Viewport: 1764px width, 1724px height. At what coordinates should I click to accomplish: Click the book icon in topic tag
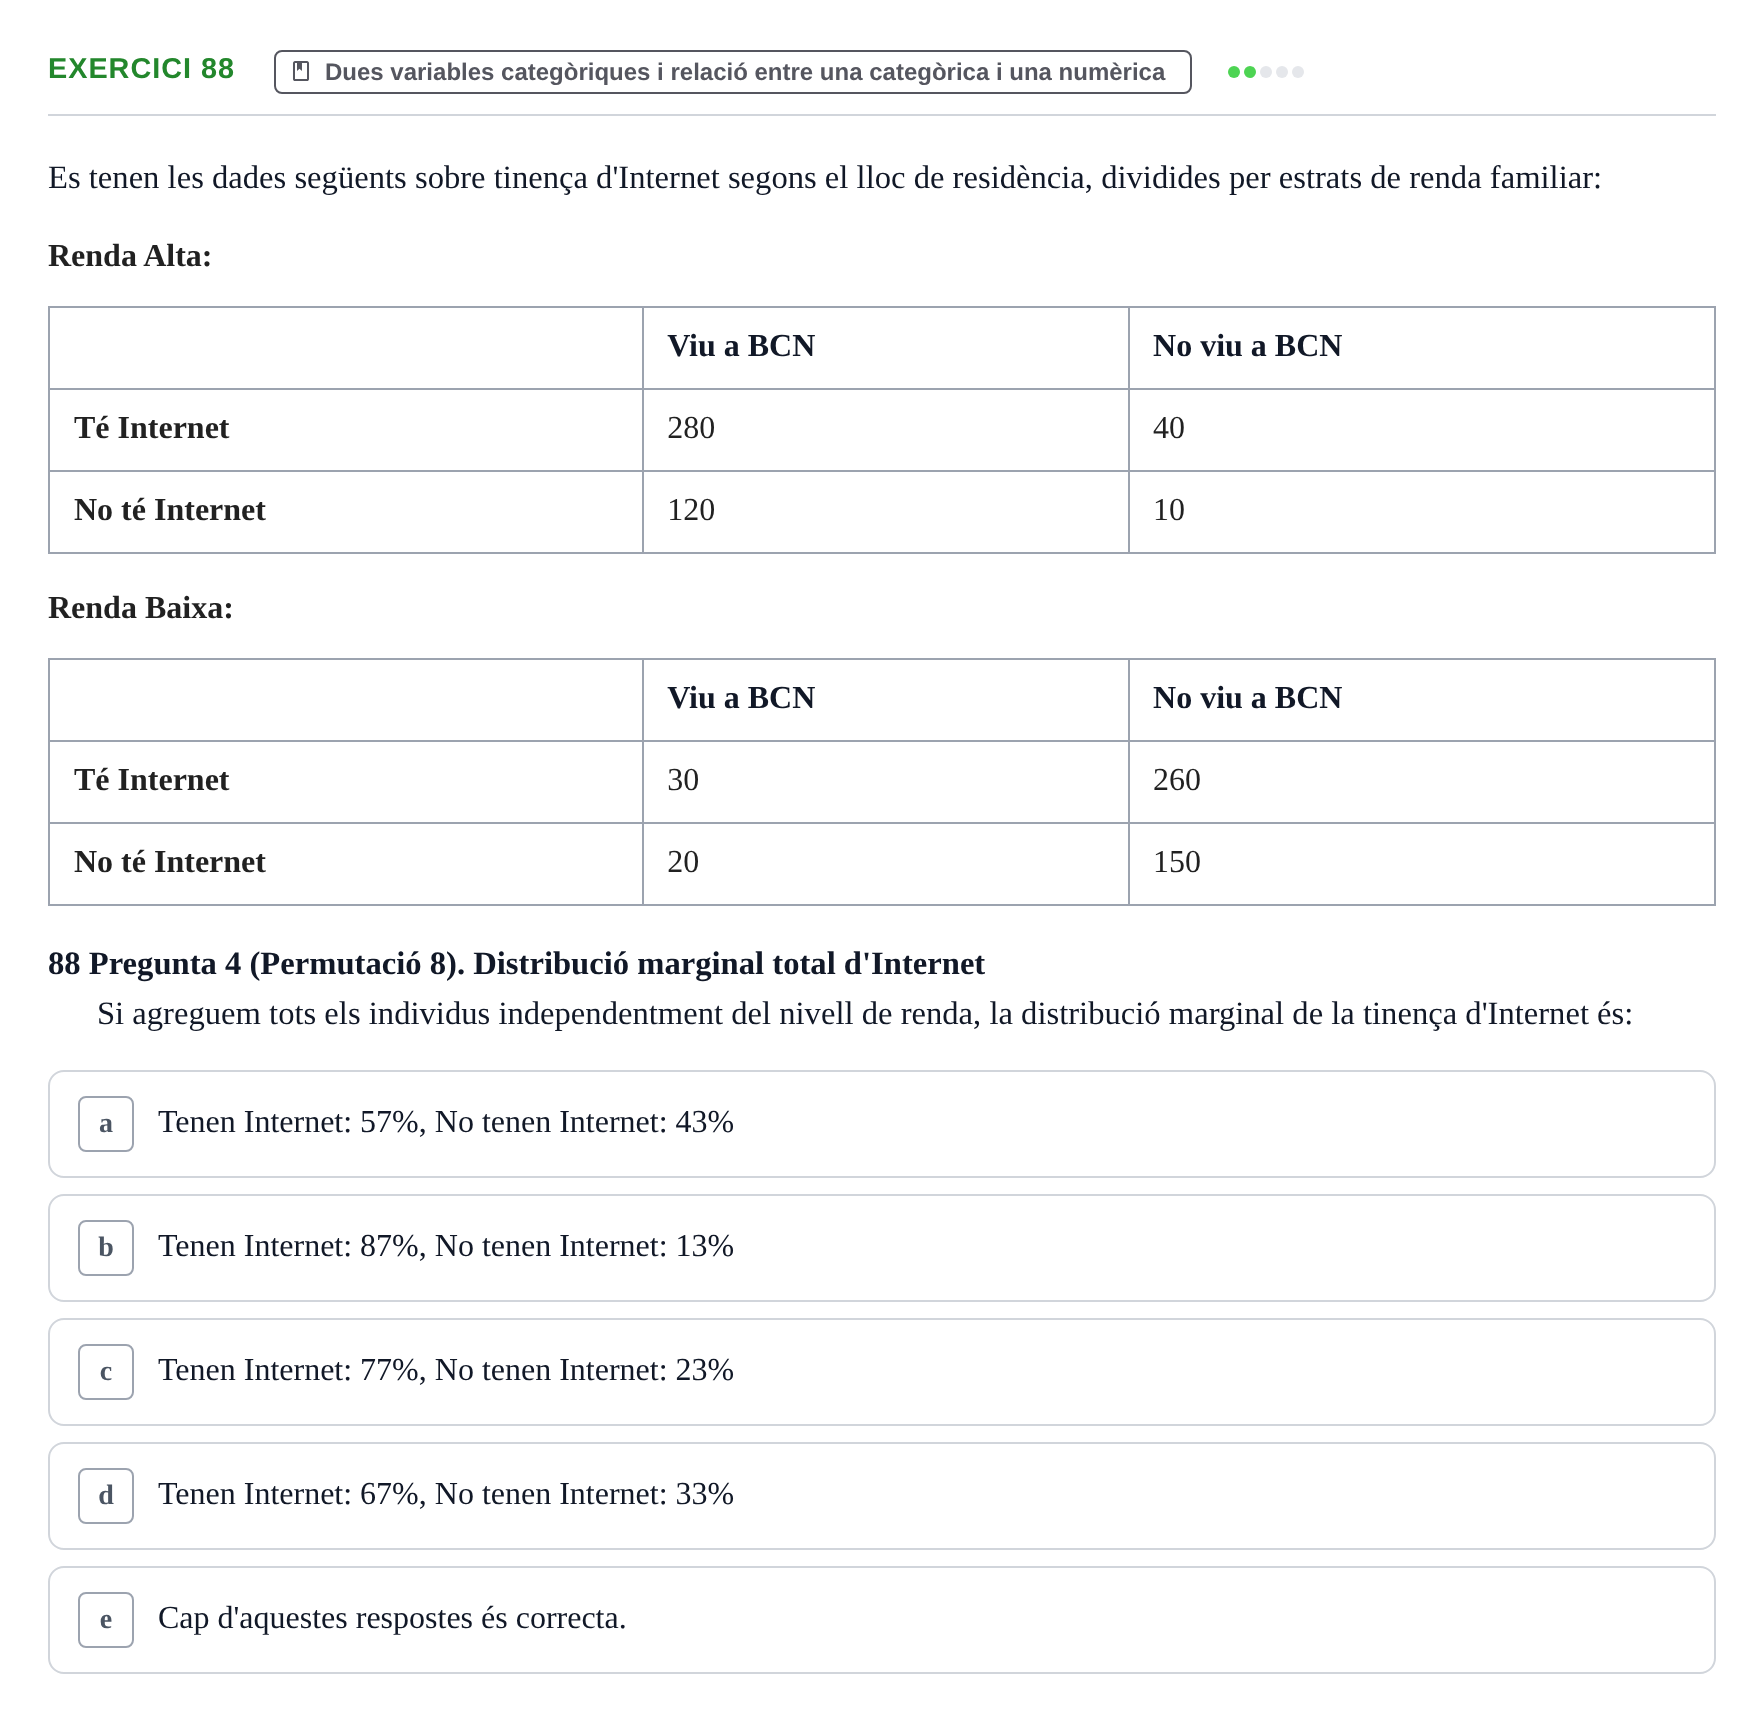(301, 71)
